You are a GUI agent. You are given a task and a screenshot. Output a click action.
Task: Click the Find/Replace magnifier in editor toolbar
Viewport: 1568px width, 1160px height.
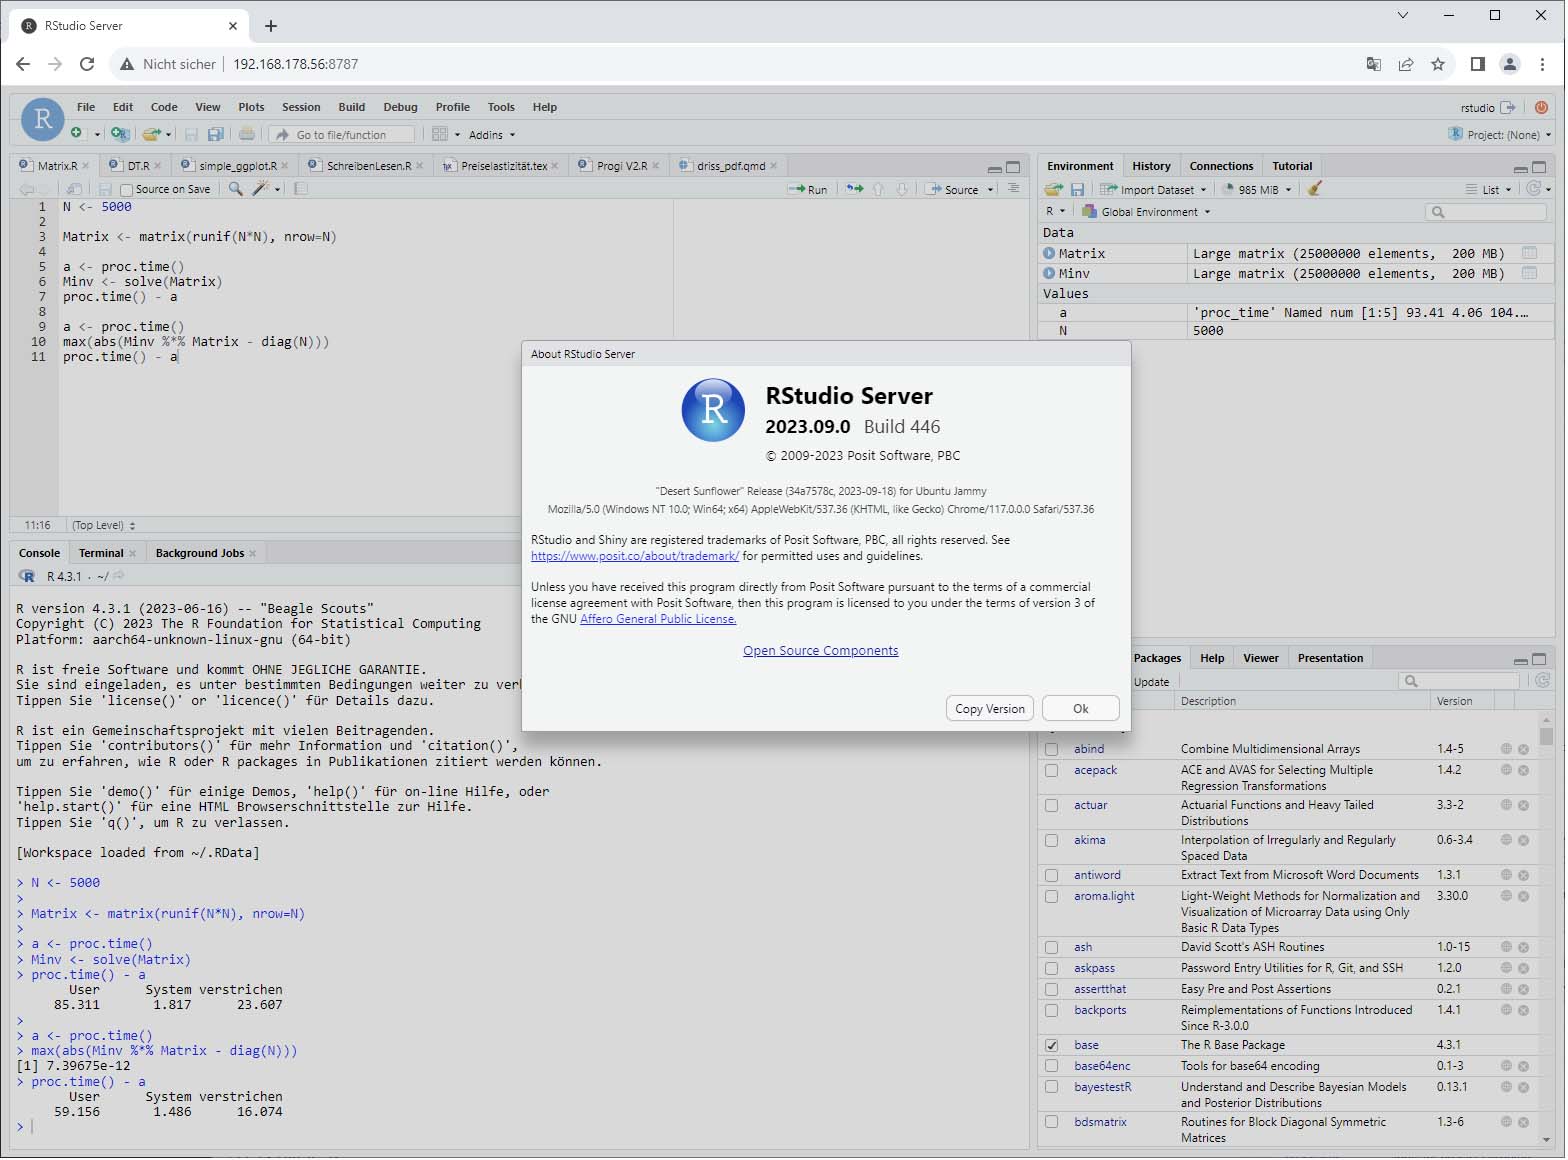[x=235, y=189]
